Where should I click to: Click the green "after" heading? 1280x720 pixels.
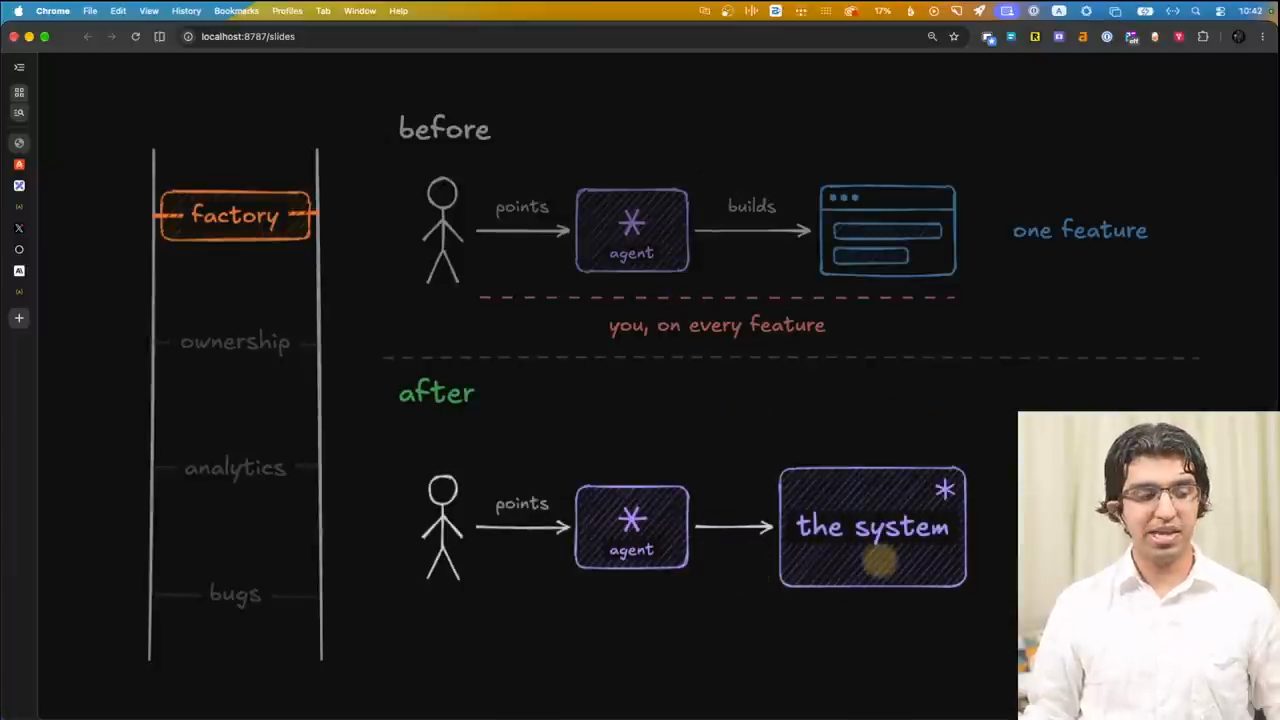[437, 393]
